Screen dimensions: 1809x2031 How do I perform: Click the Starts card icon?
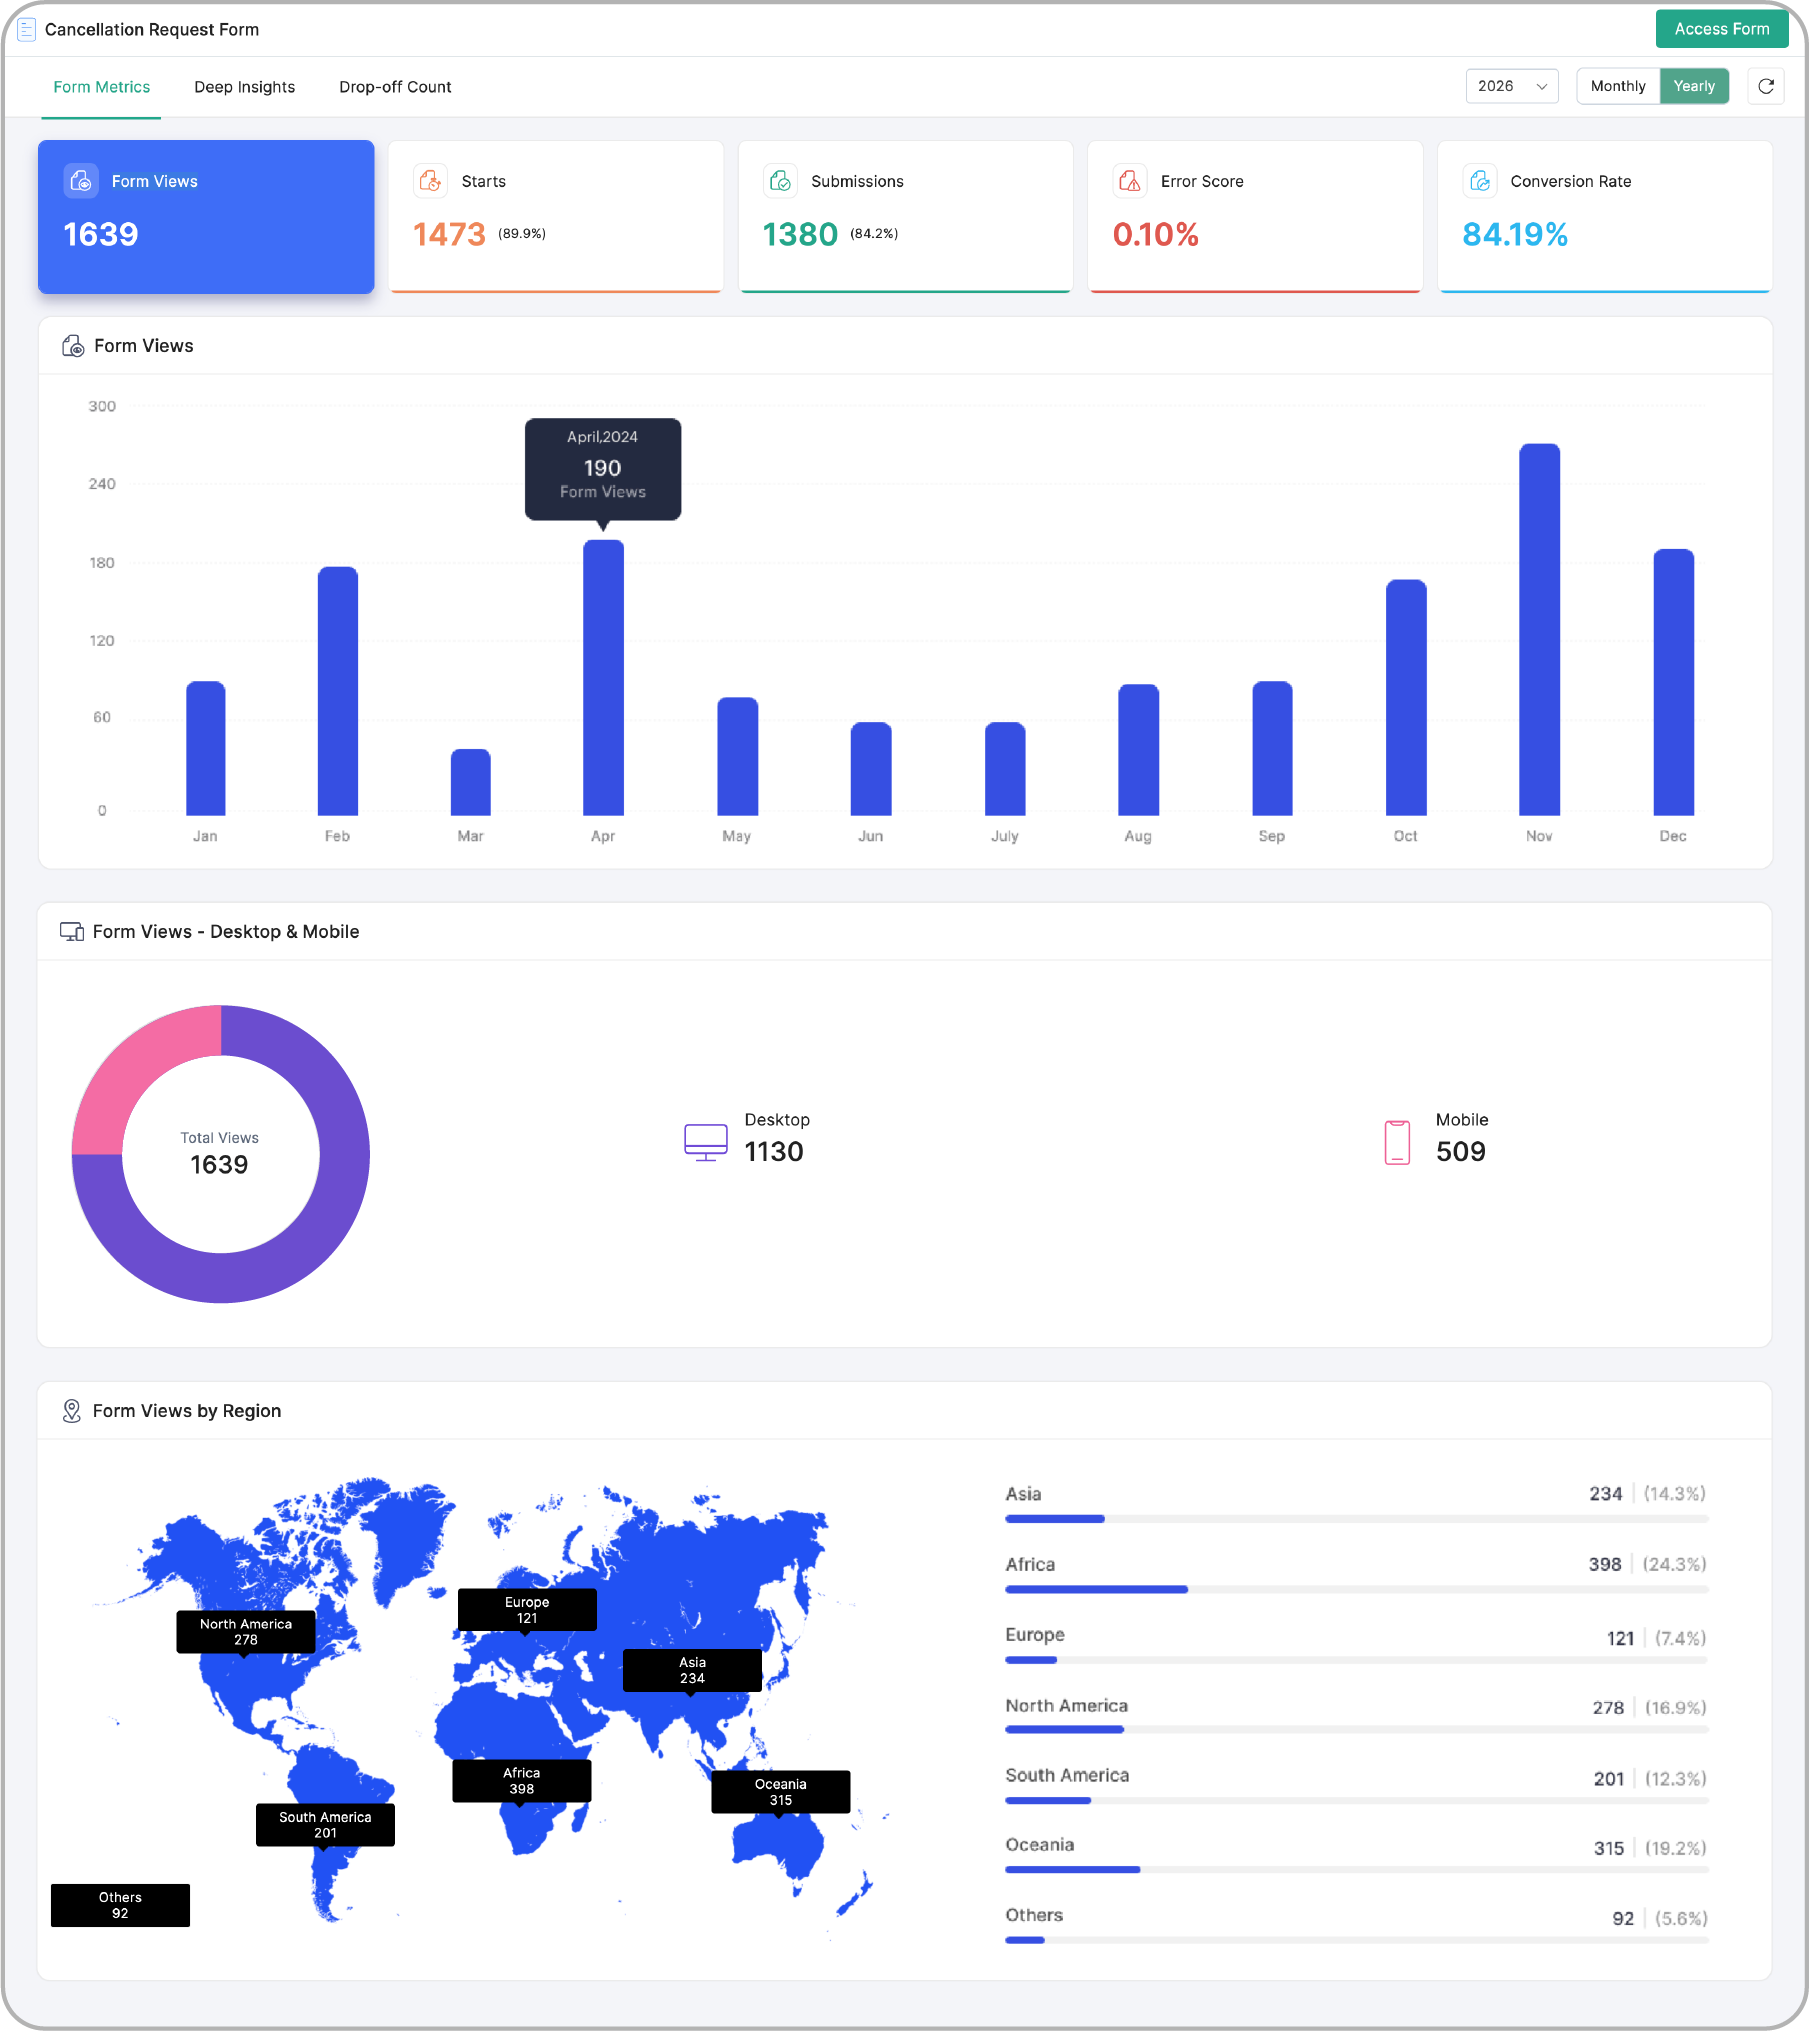click(x=430, y=181)
